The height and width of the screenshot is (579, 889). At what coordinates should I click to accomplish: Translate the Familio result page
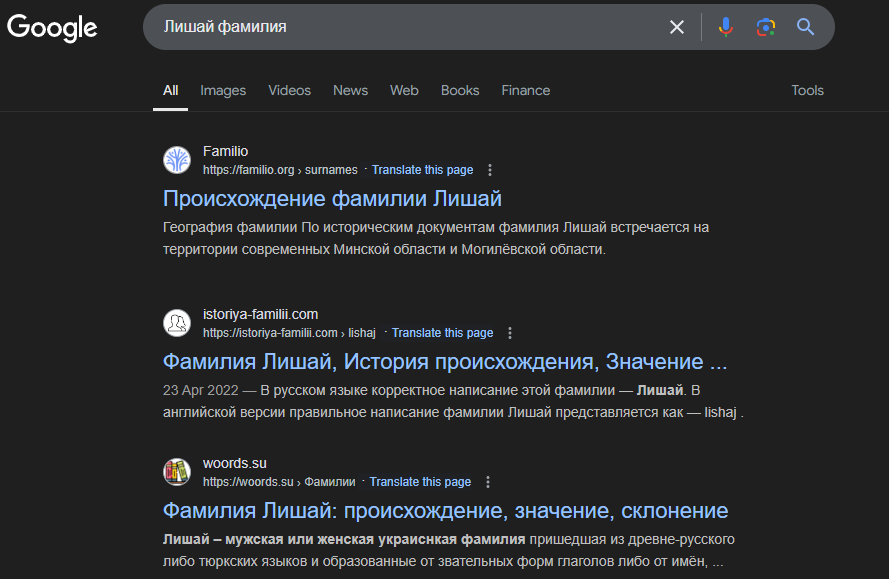coord(422,170)
